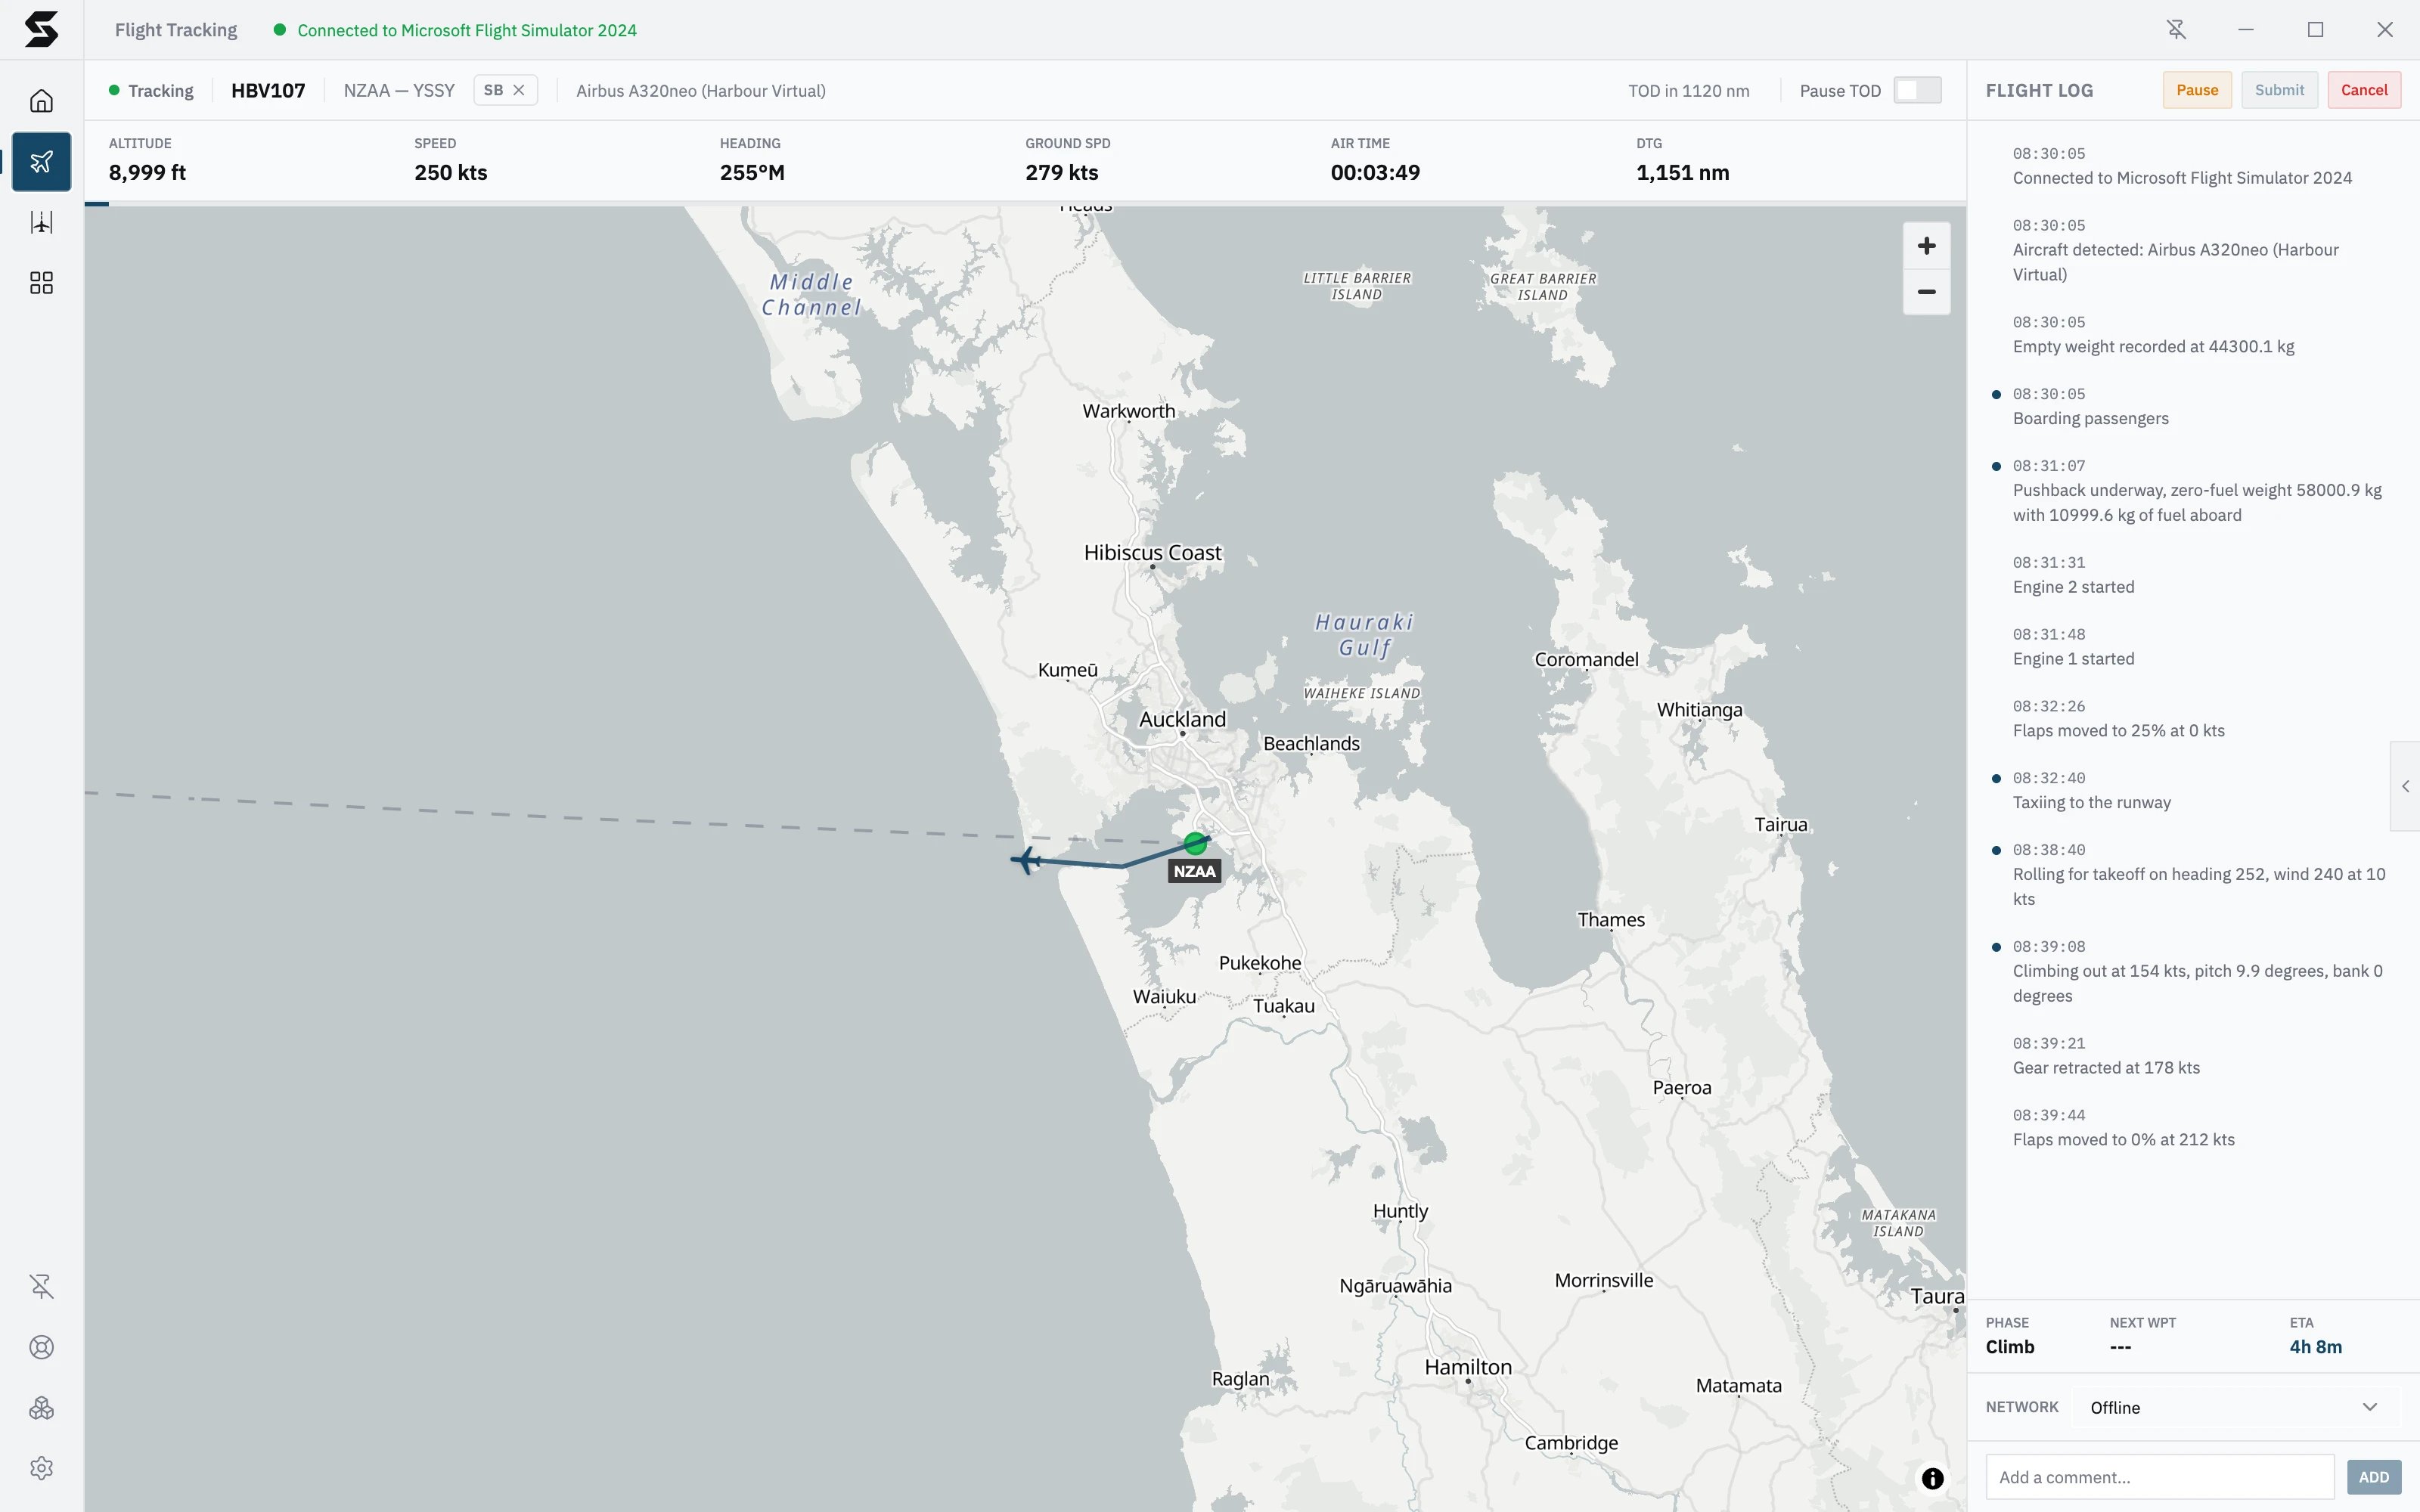
Task: Pause the flight log
Action: (2197, 90)
